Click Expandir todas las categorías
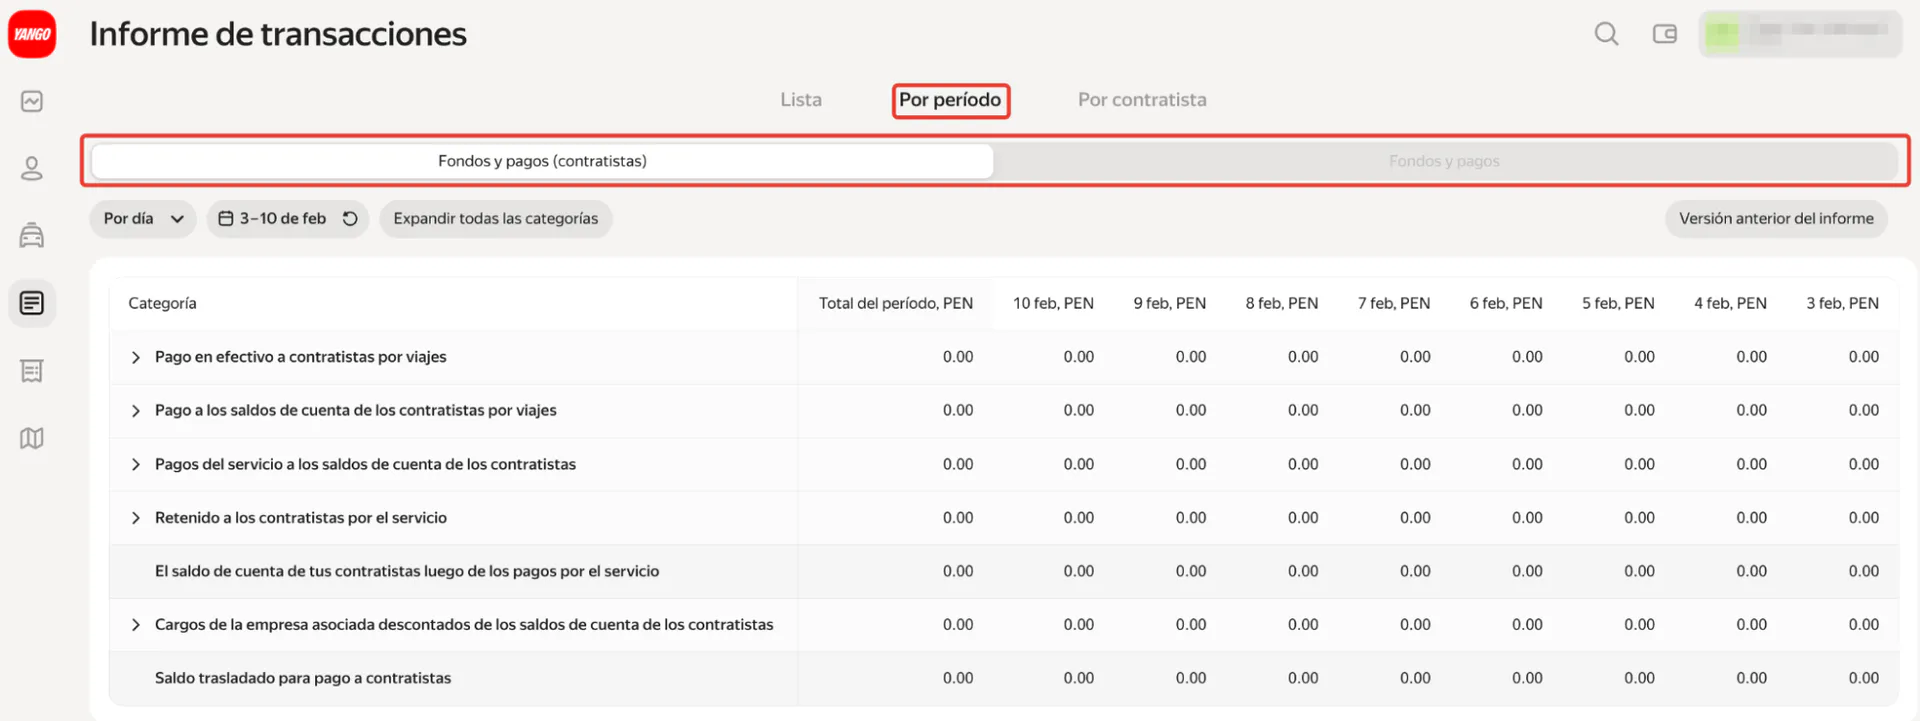 496,219
